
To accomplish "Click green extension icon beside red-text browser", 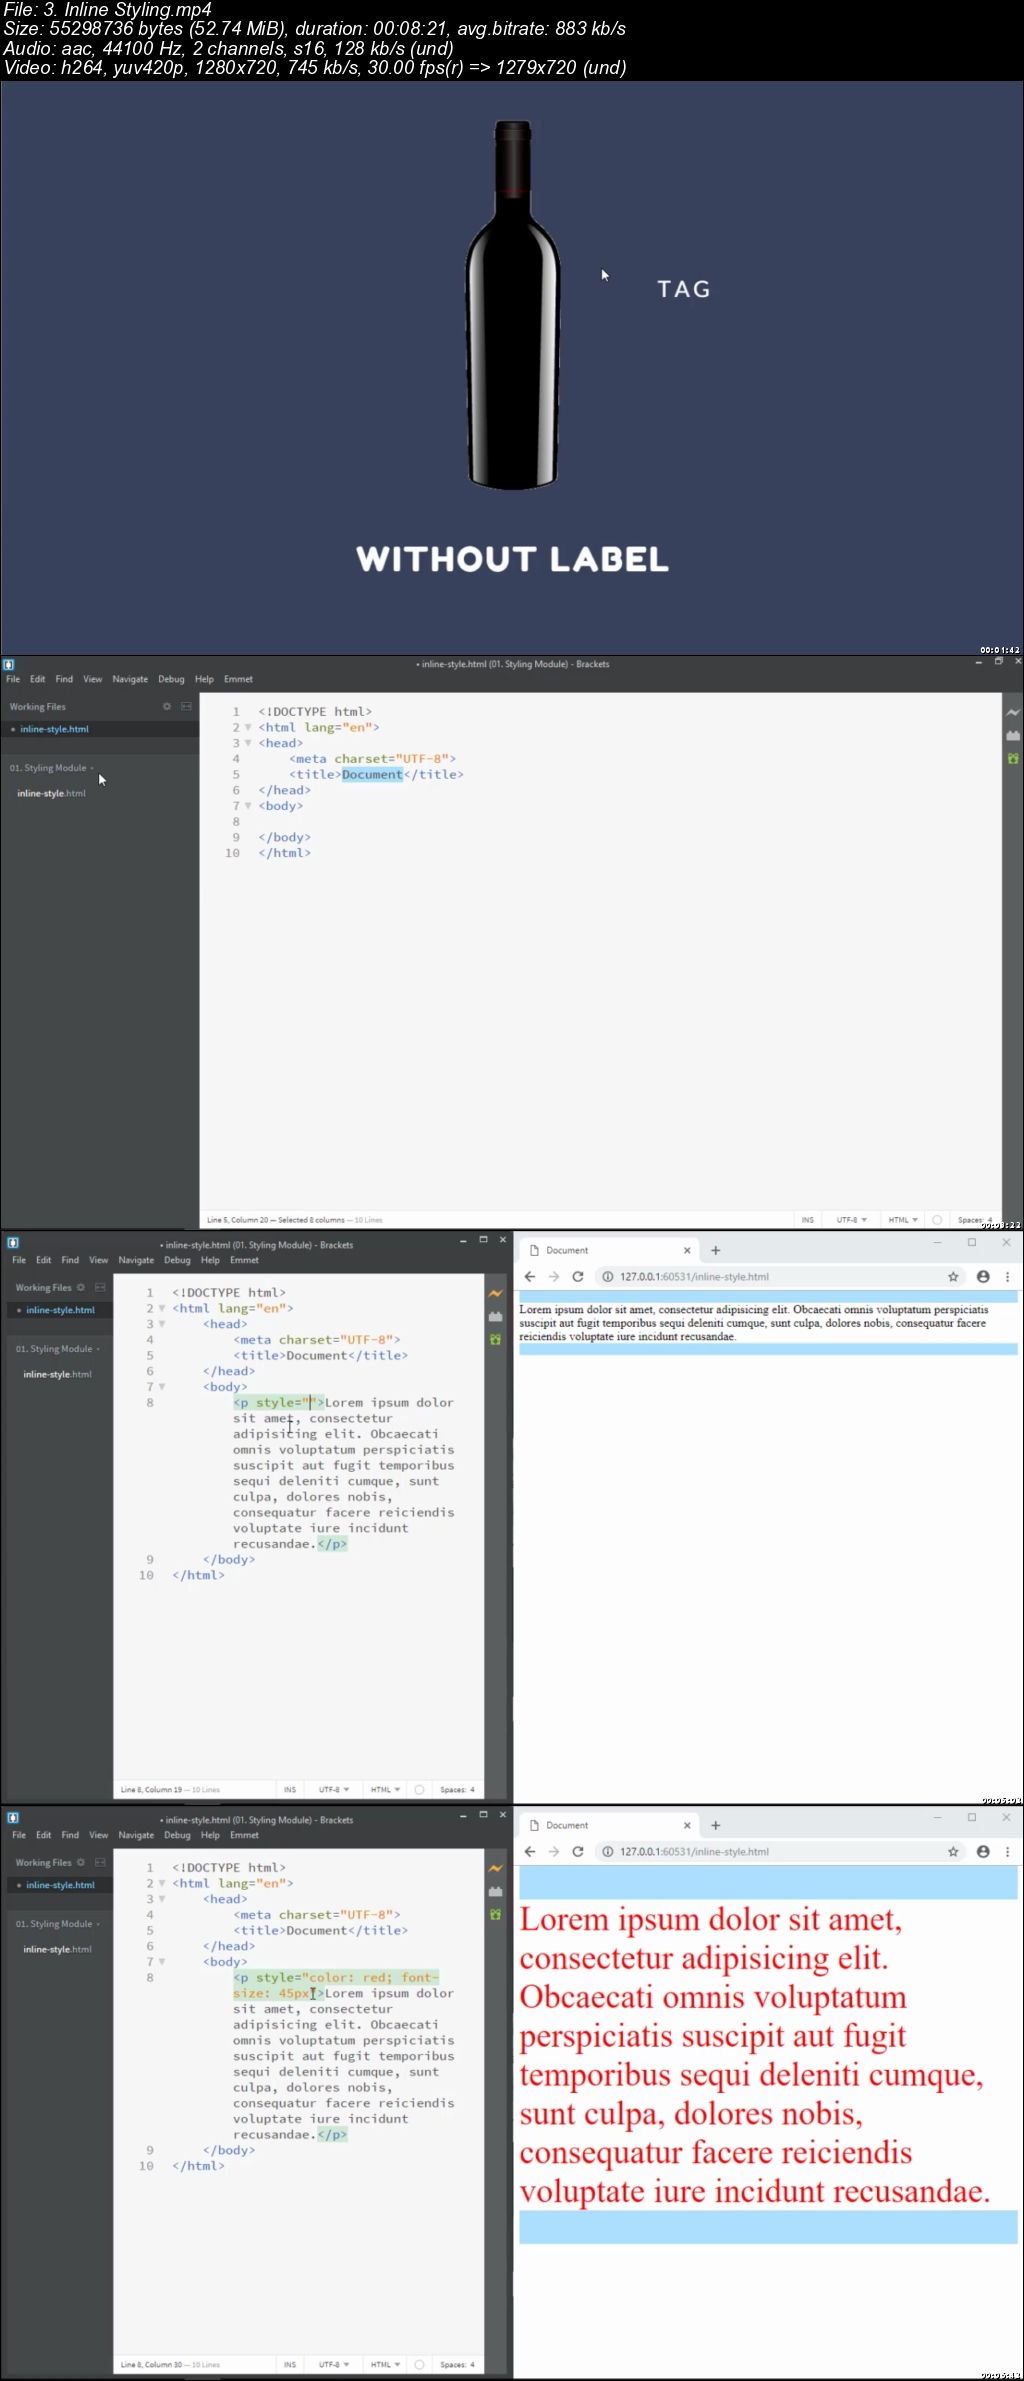I will tap(495, 1914).
